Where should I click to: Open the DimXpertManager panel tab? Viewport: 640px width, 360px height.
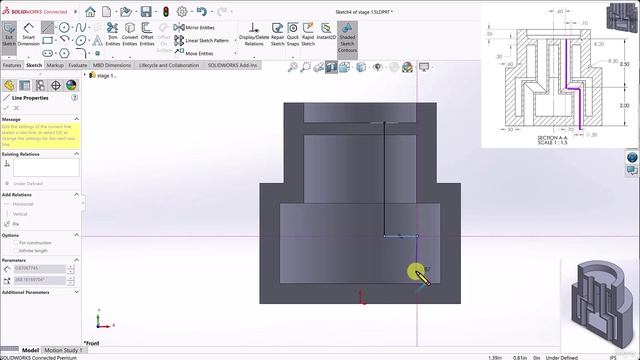(56, 85)
